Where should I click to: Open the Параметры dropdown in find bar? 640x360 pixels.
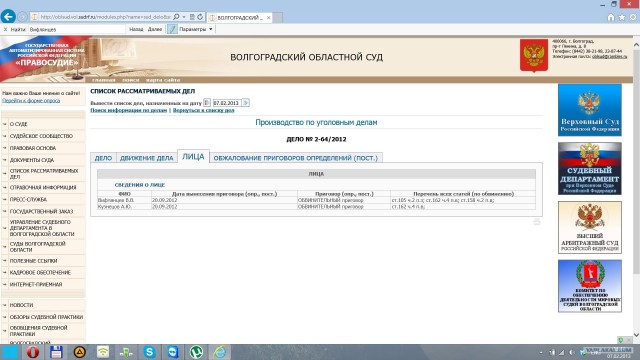[x=196, y=29]
